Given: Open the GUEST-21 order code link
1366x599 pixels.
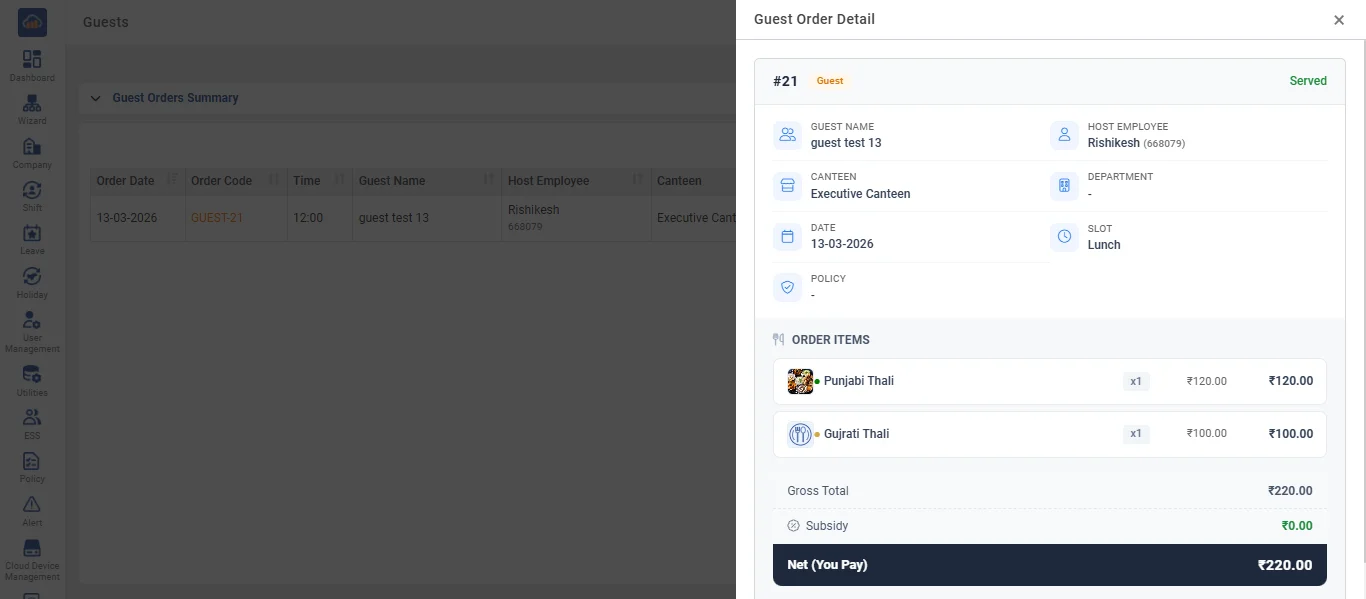Looking at the screenshot, I should [217, 218].
